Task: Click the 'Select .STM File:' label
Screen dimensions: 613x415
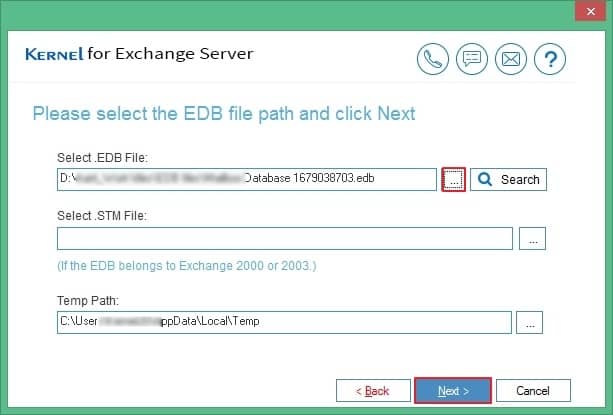Action: click(x=102, y=216)
